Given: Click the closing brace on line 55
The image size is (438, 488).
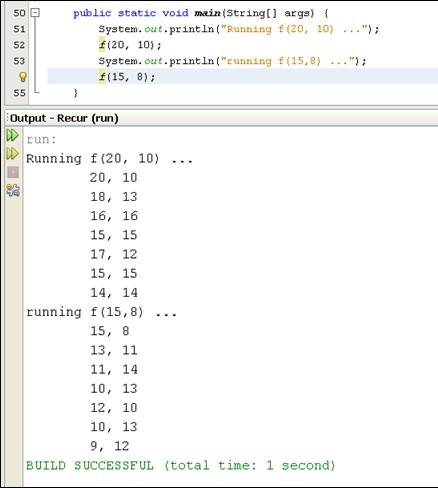Looking at the screenshot, I should point(76,93).
